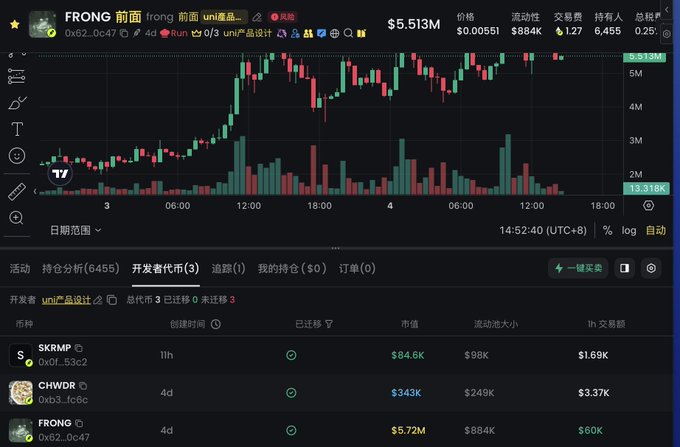This screenshot has width=680, height=447.
Task: Open the 订单(0) tab
Action: tap(357, 268)
